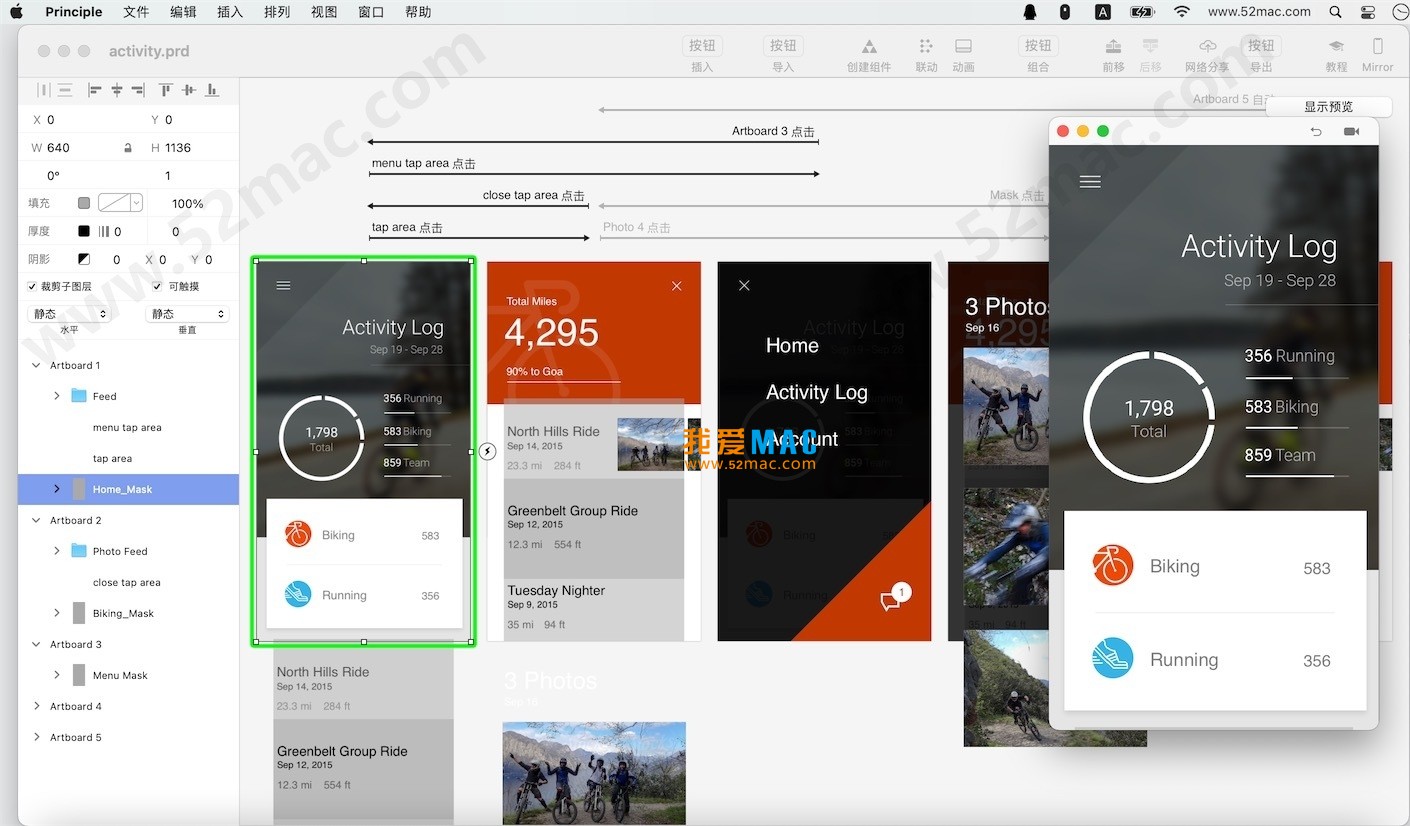Expand the Feed folder layer
The height and width of the screenshot is (826, 1410).
click(x=57, y=396)
